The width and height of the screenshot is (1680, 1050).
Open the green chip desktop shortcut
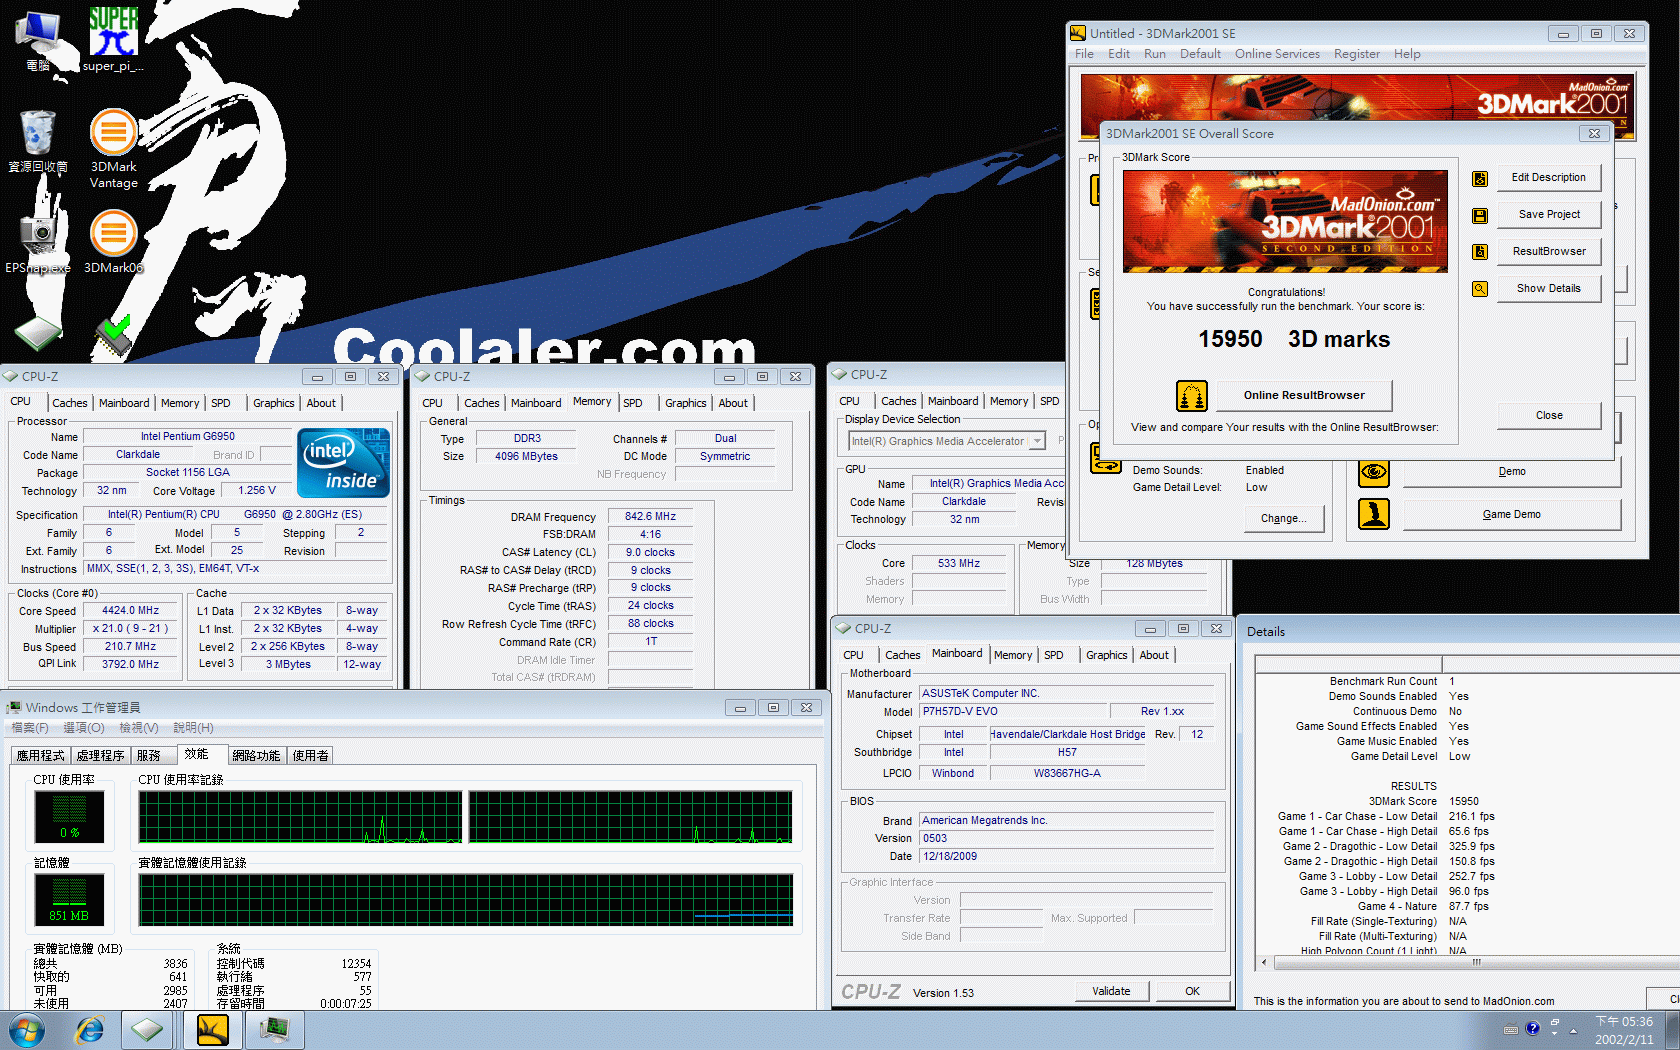[38, 333]
